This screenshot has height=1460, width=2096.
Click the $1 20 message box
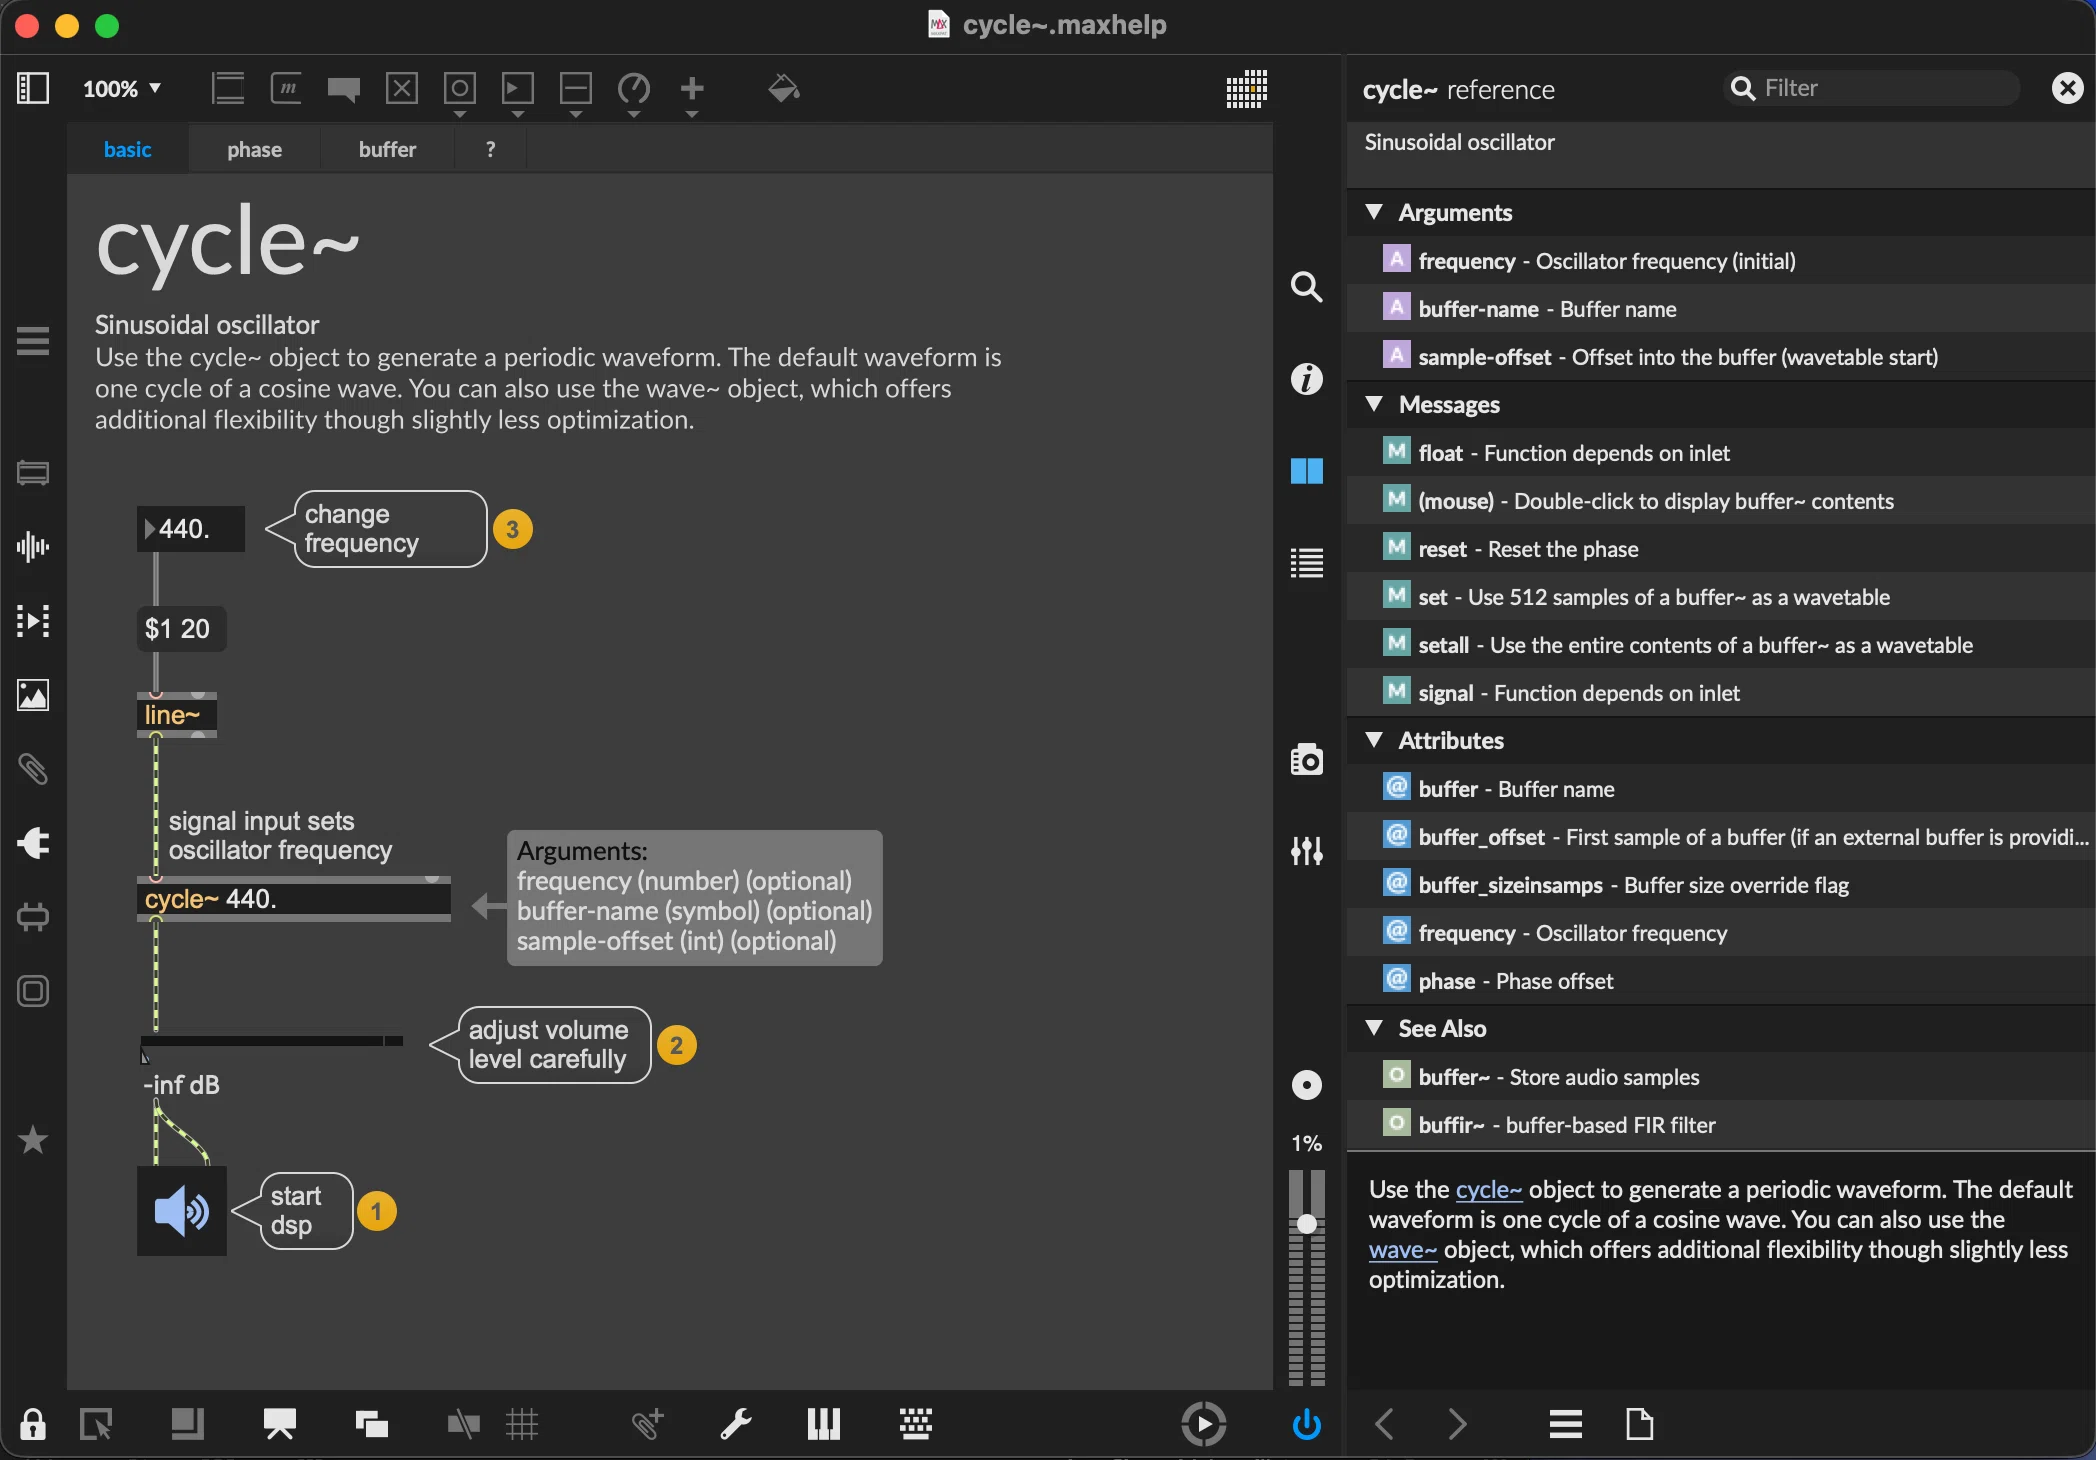point(181,628)
